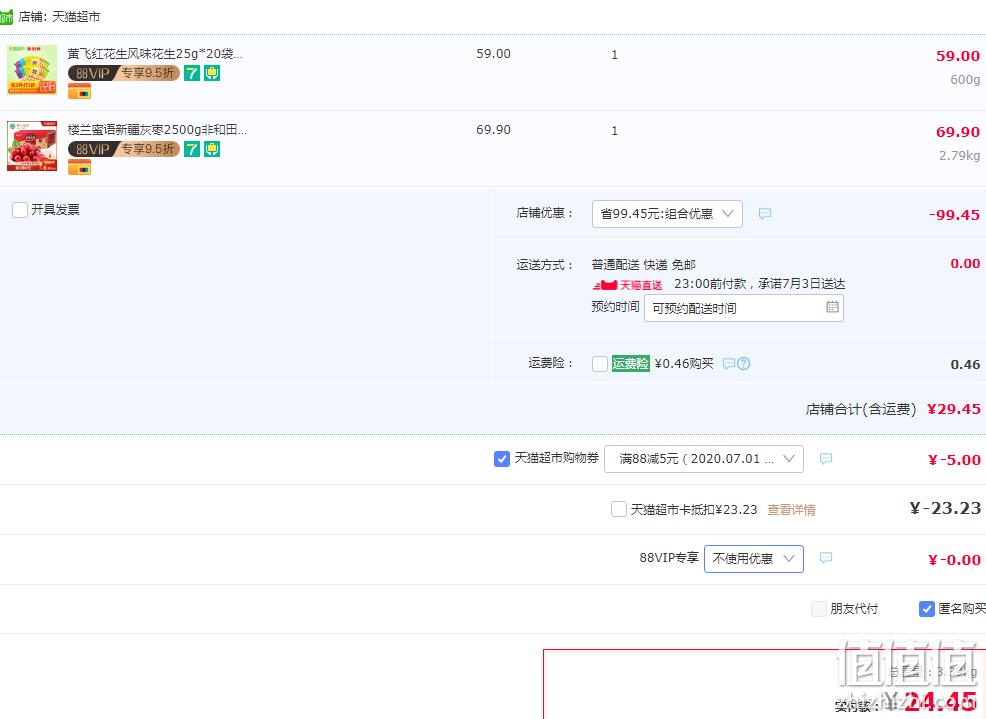This screenshot has height=719, width=986.
Task: Tick the 运费险 ¥0.46 checkbox
Action: [600, 364]
